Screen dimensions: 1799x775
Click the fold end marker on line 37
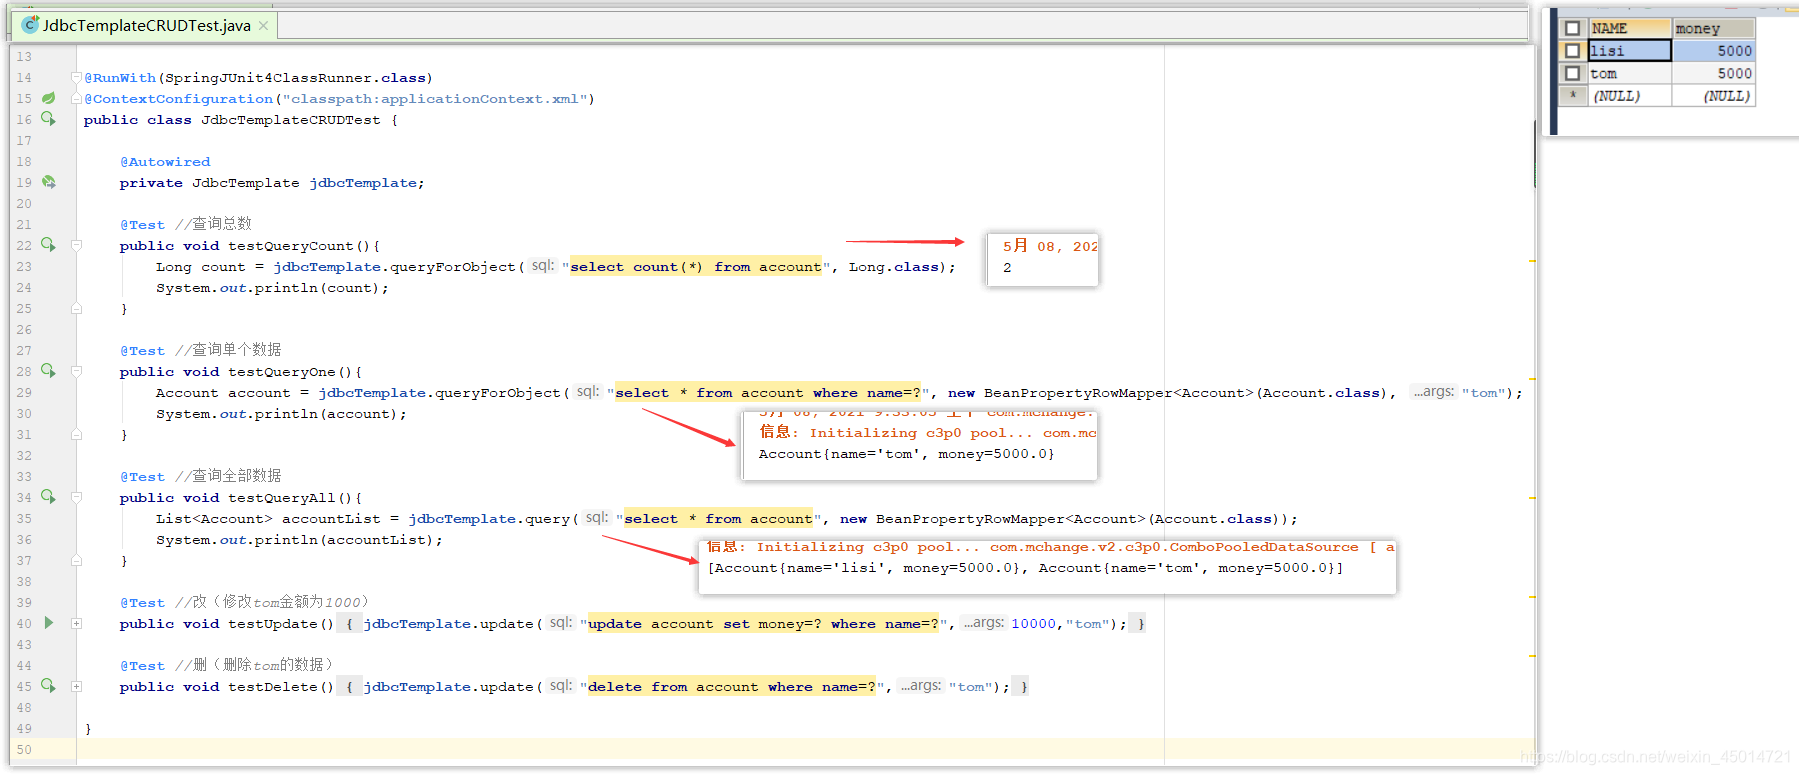pyautogui.click(x=76, y=561)
